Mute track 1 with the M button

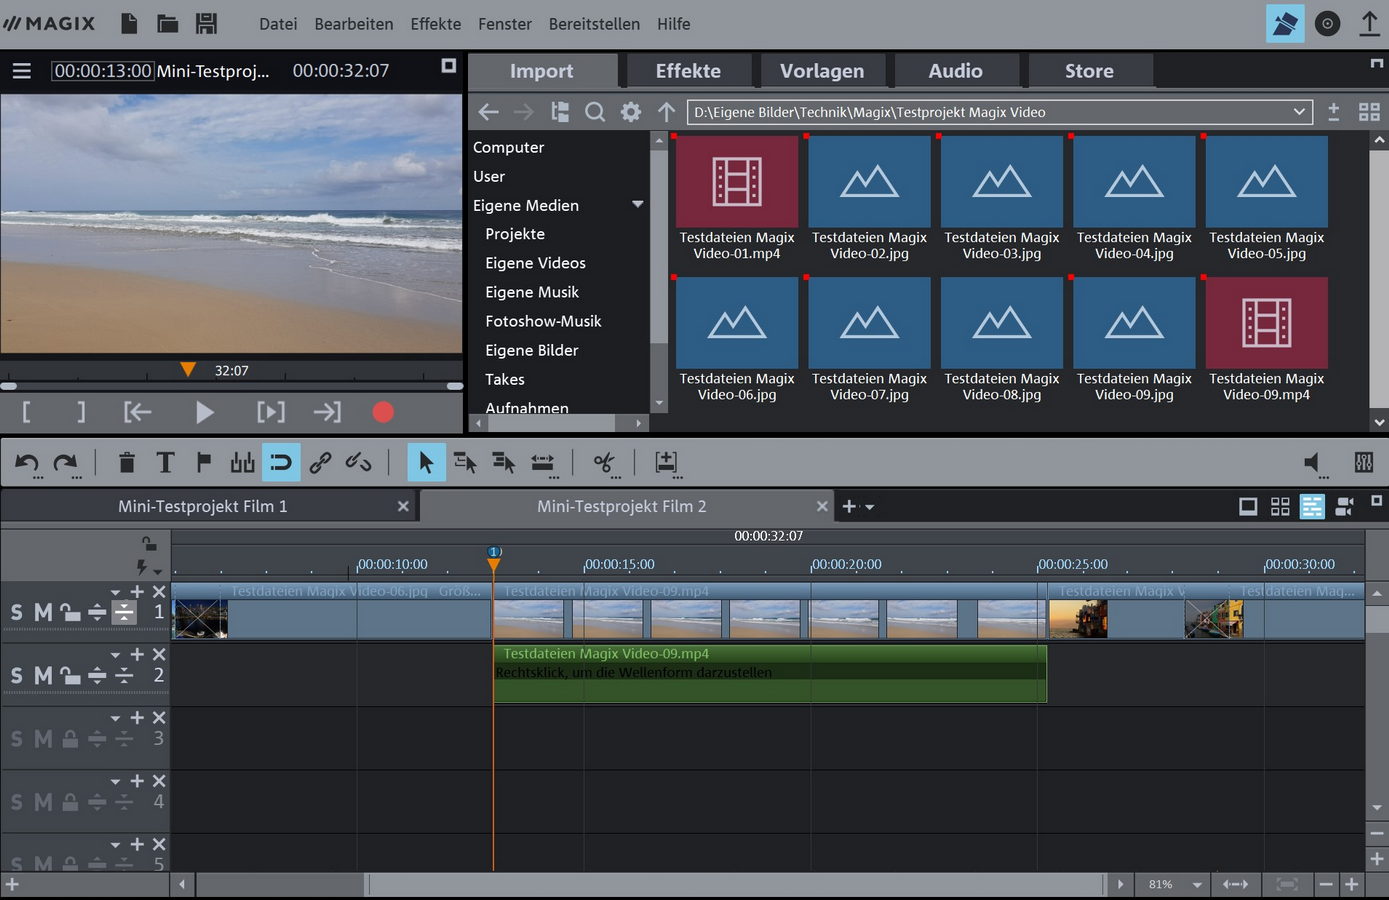[x=43, y=612]
